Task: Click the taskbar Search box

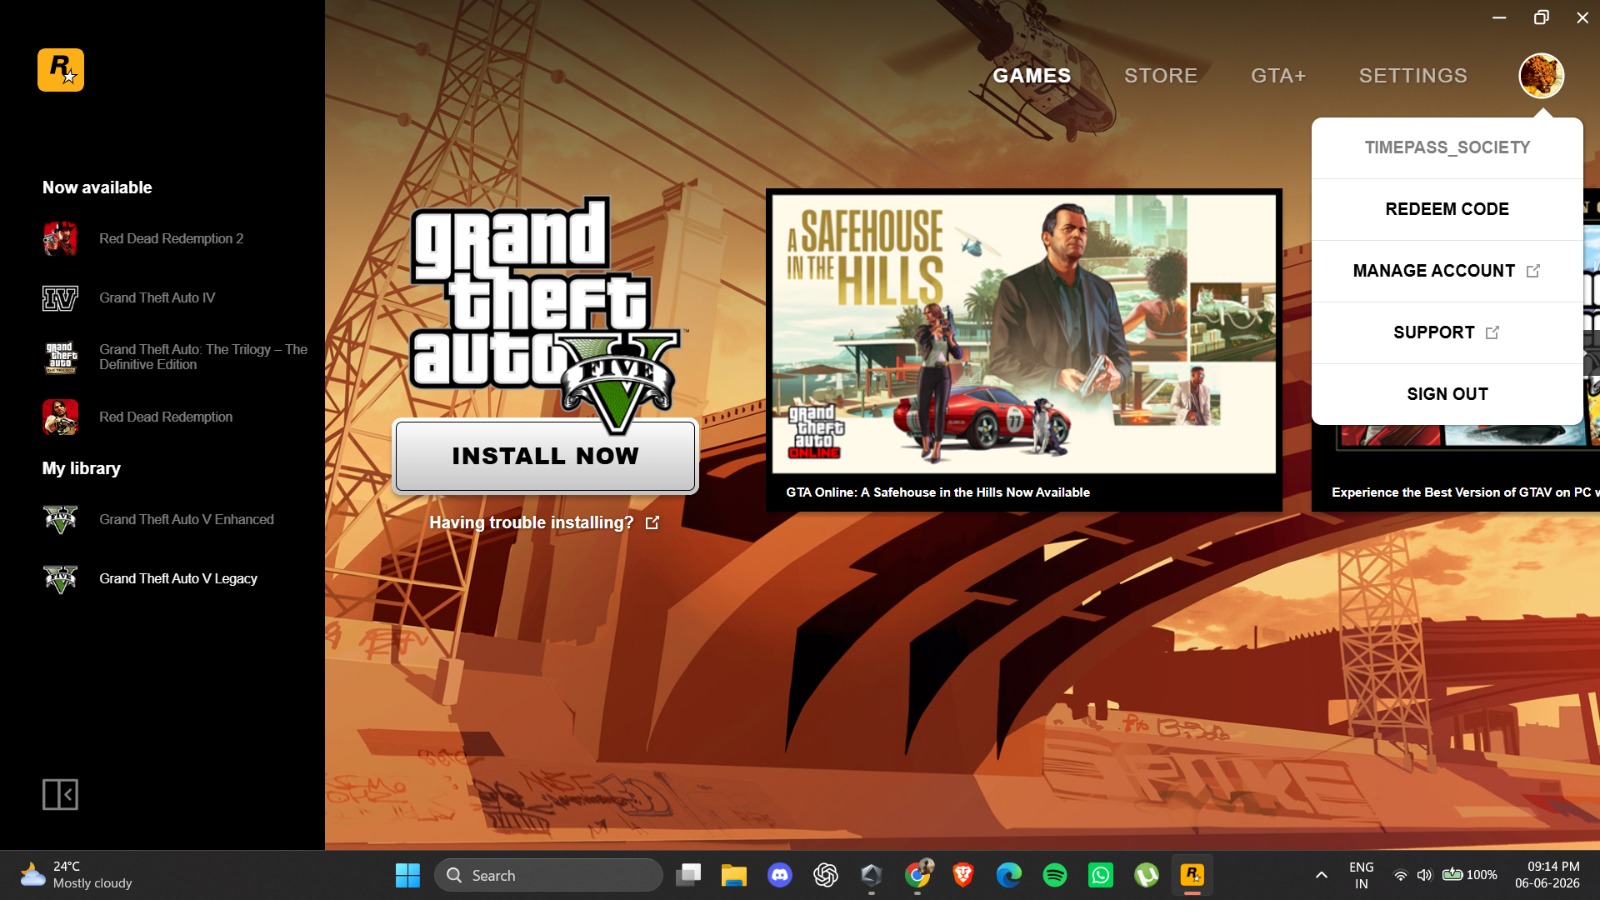Action: (548, 875)
